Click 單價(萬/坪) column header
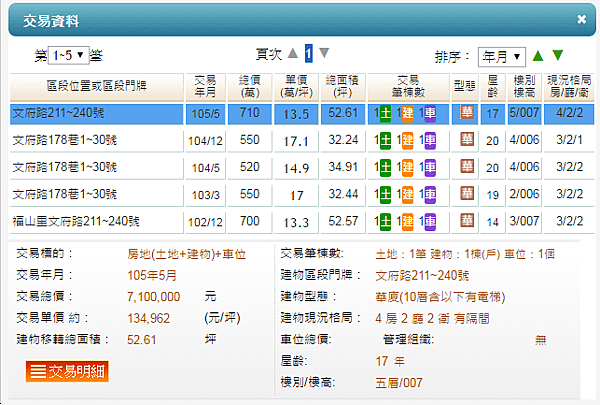Screen dimensions: 600x405 click(x=296, y=87)
